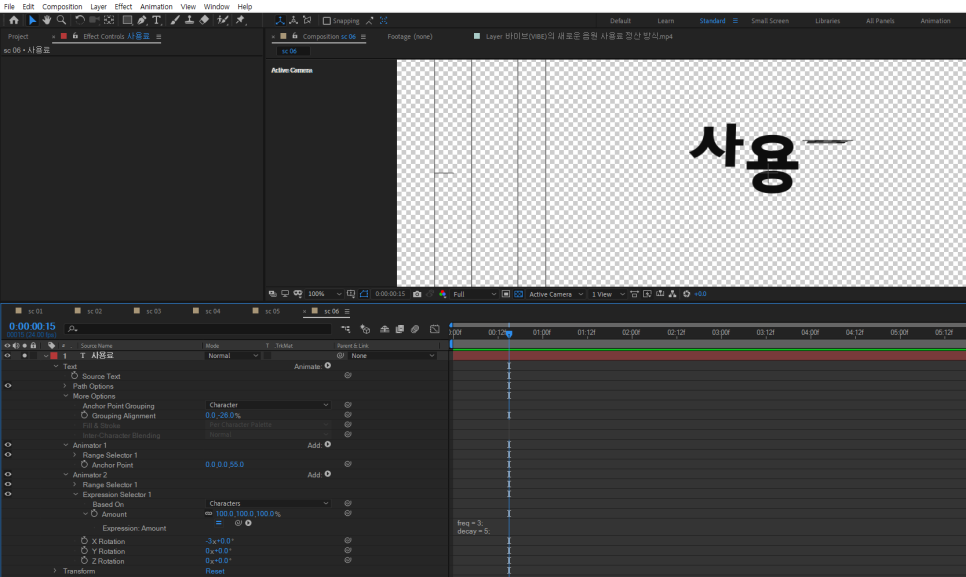This screenshot has height=577, width=966.
Task: Click Animator 1 Add button
Action: 328,445
